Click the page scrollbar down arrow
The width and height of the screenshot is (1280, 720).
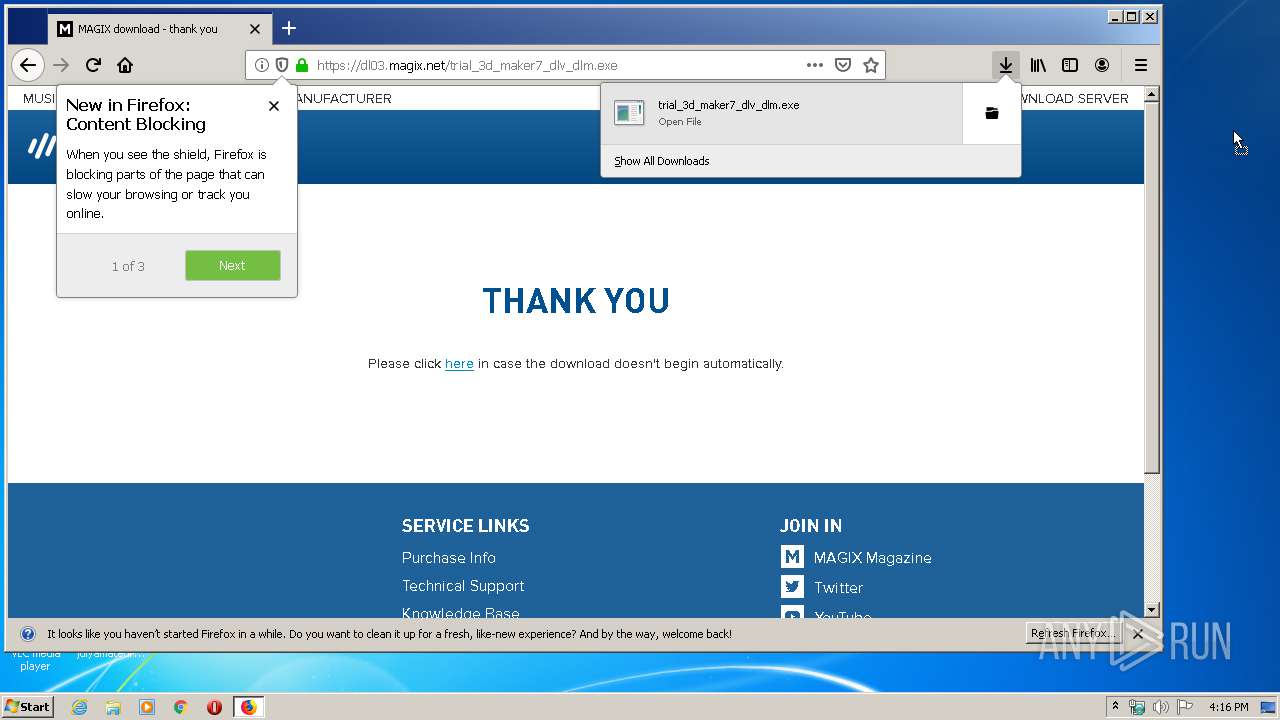[1152, 610]
